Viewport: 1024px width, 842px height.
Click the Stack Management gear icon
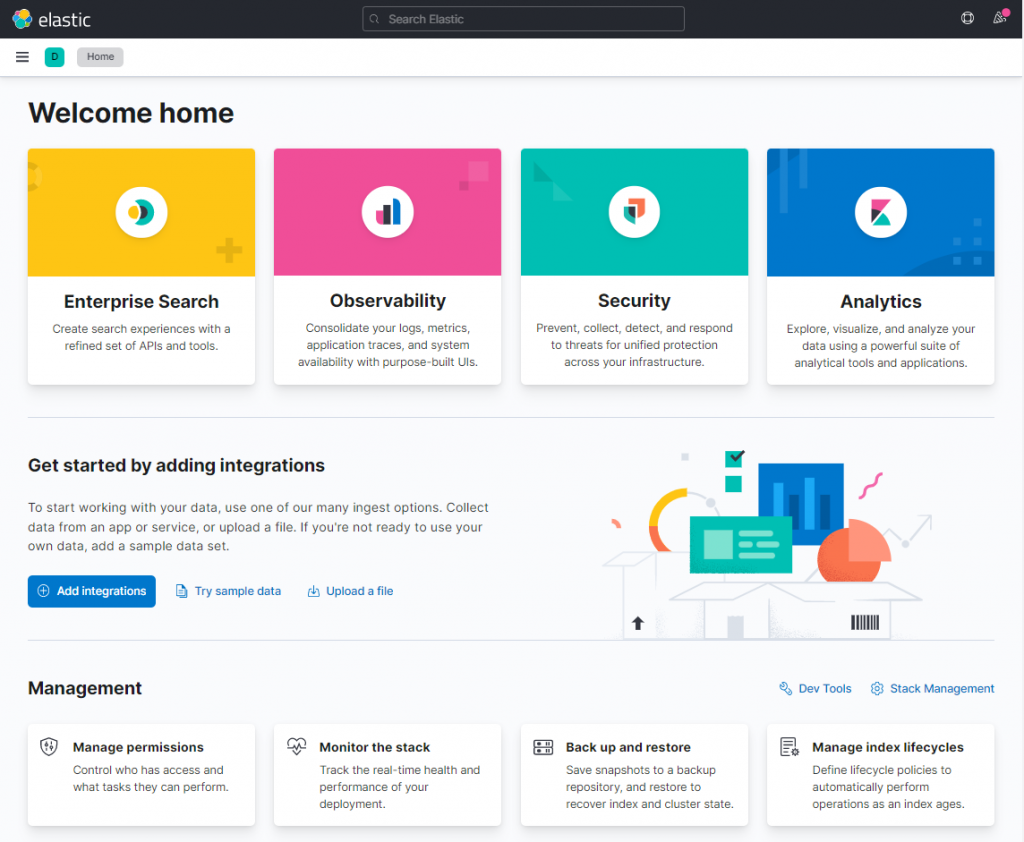tap(877, 688)
